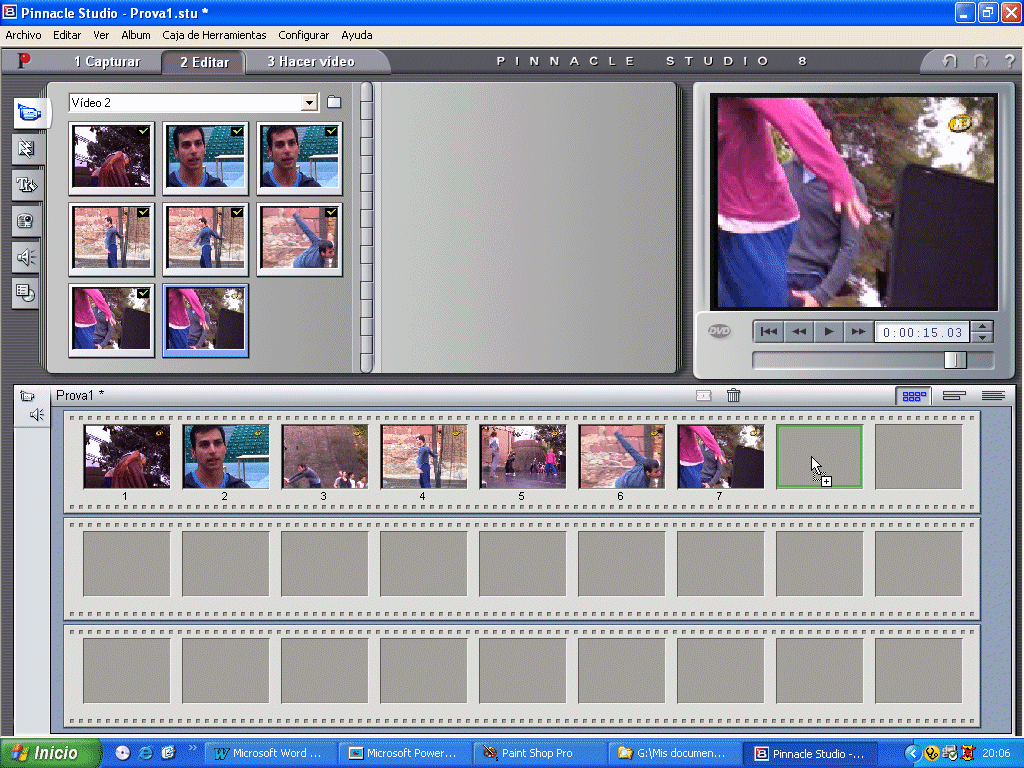Select storyboard clip 5
1024x768 pixels.
click(522, 456)
